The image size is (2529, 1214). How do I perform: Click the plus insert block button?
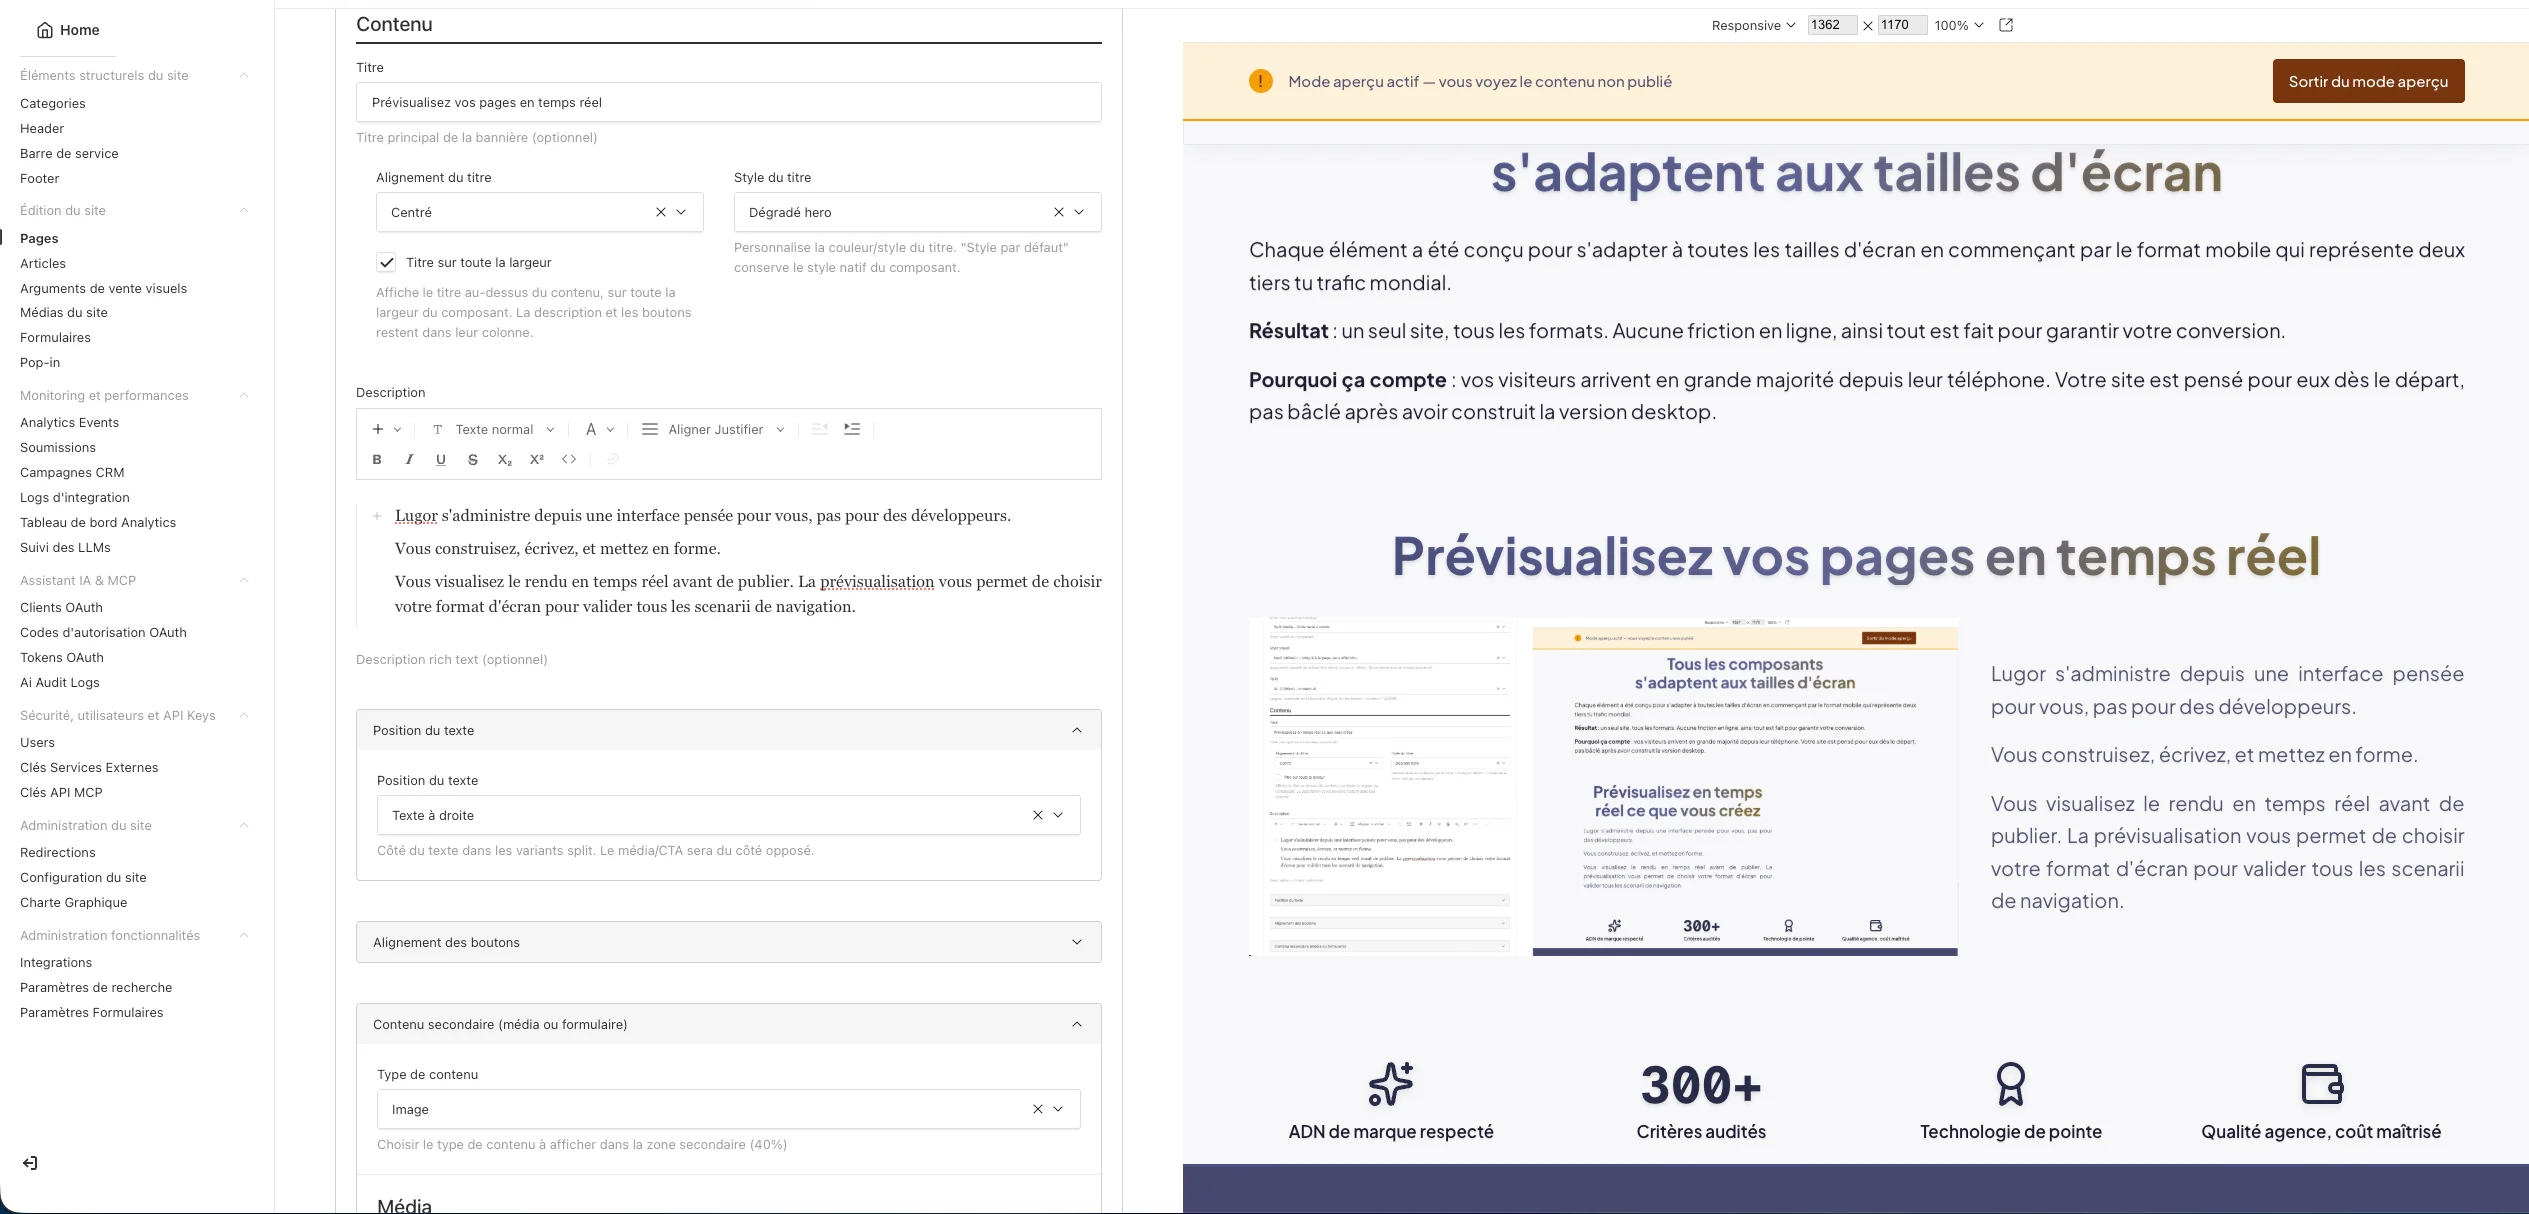(386, 429)
